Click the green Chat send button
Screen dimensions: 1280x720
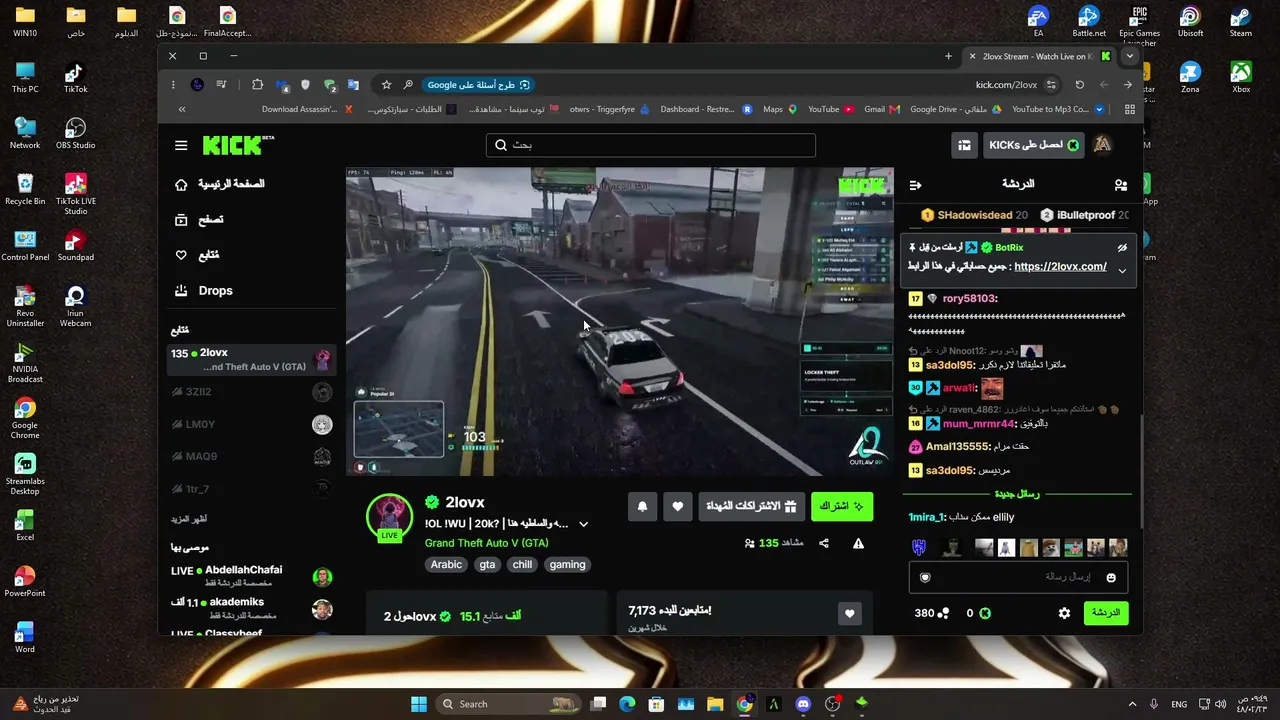(1106, 613)
